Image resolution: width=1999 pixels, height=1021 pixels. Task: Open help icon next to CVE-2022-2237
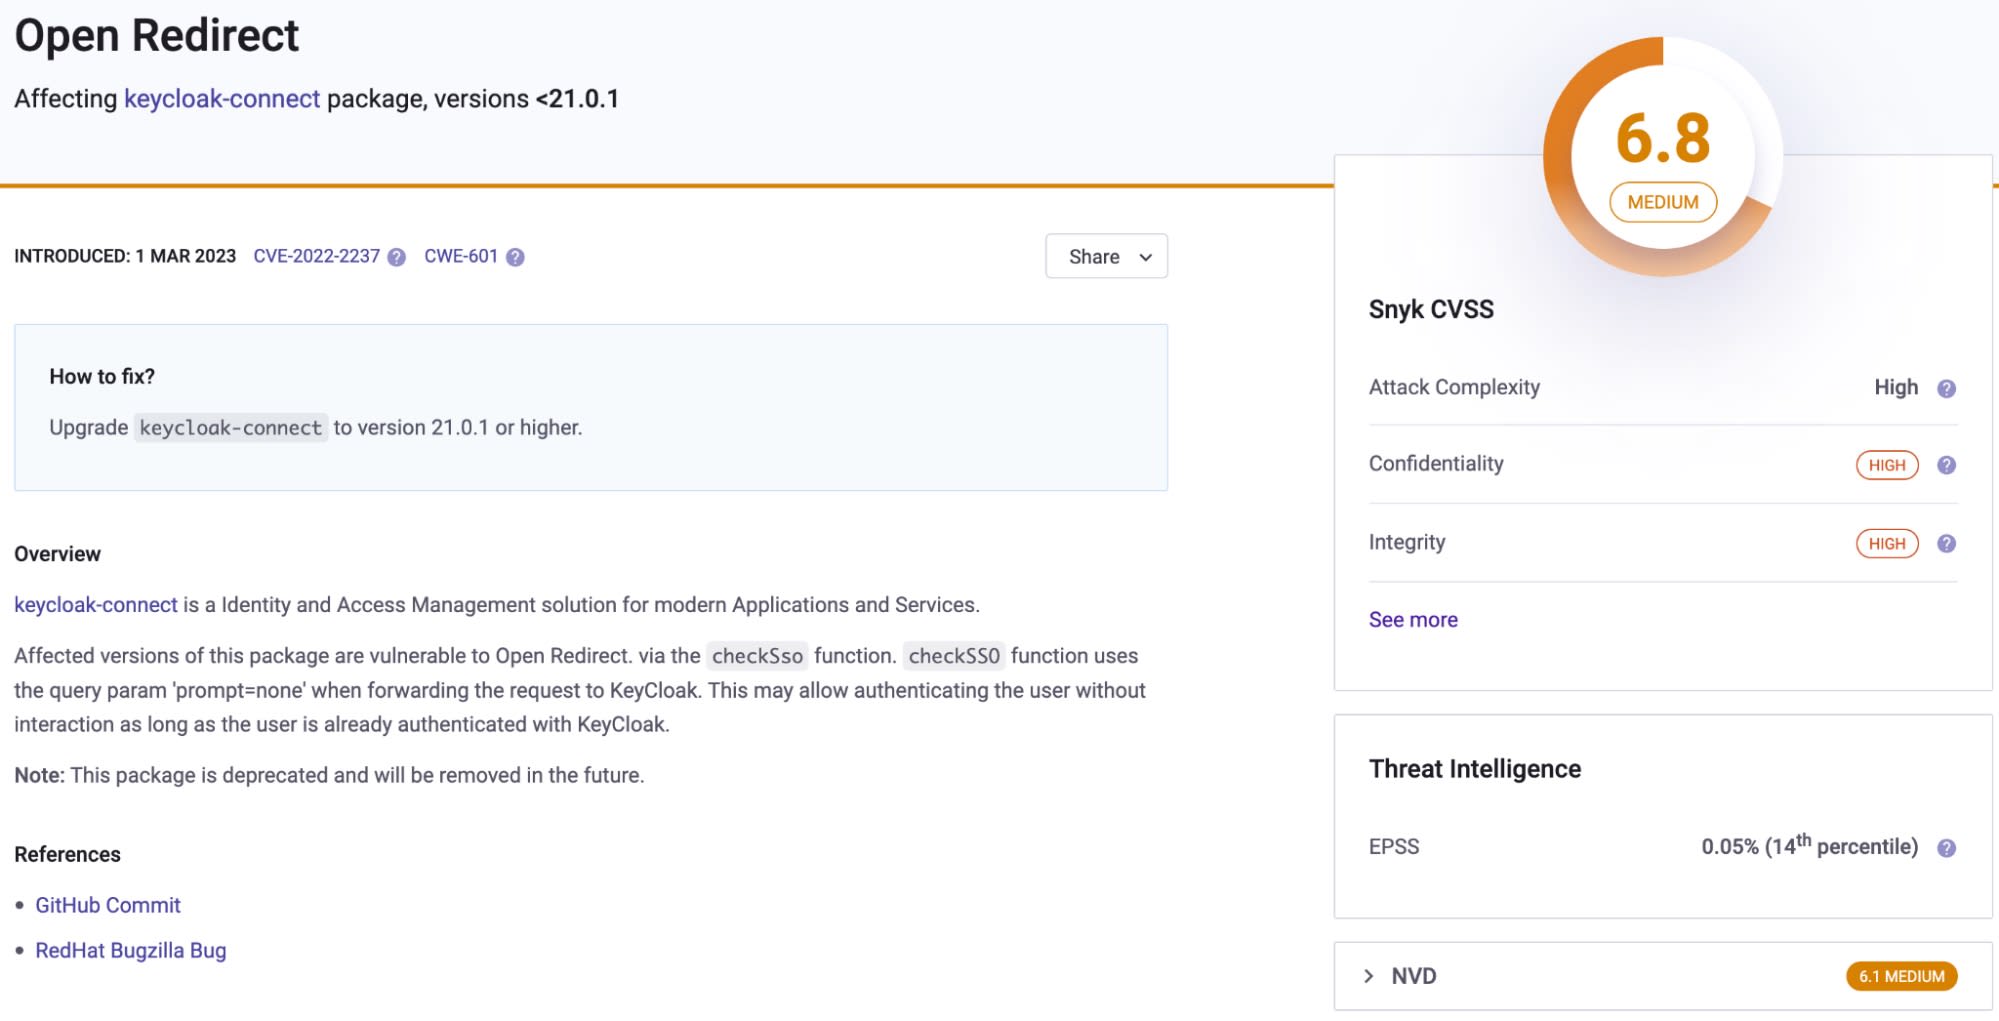coord(397,257)
